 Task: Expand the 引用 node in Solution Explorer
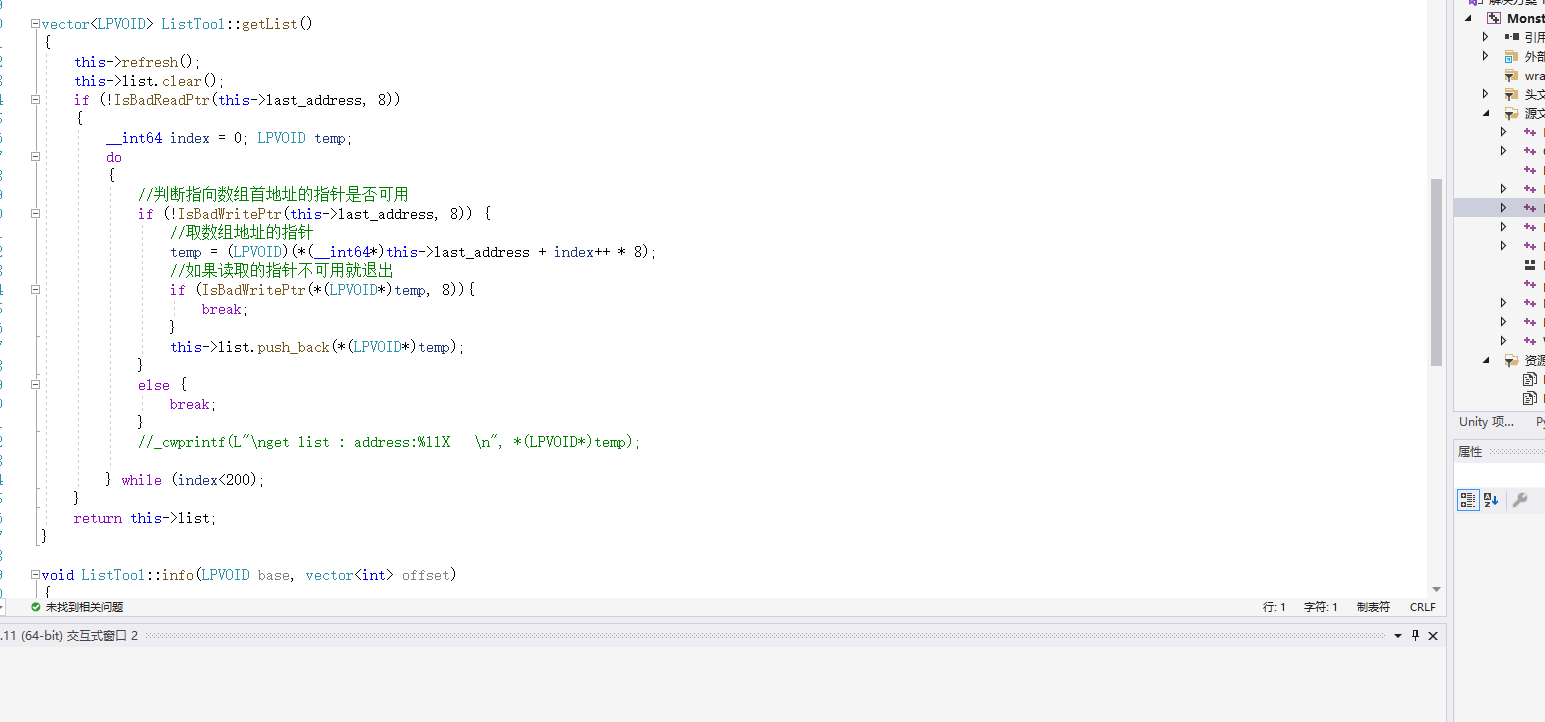(x=1486, y=37)
